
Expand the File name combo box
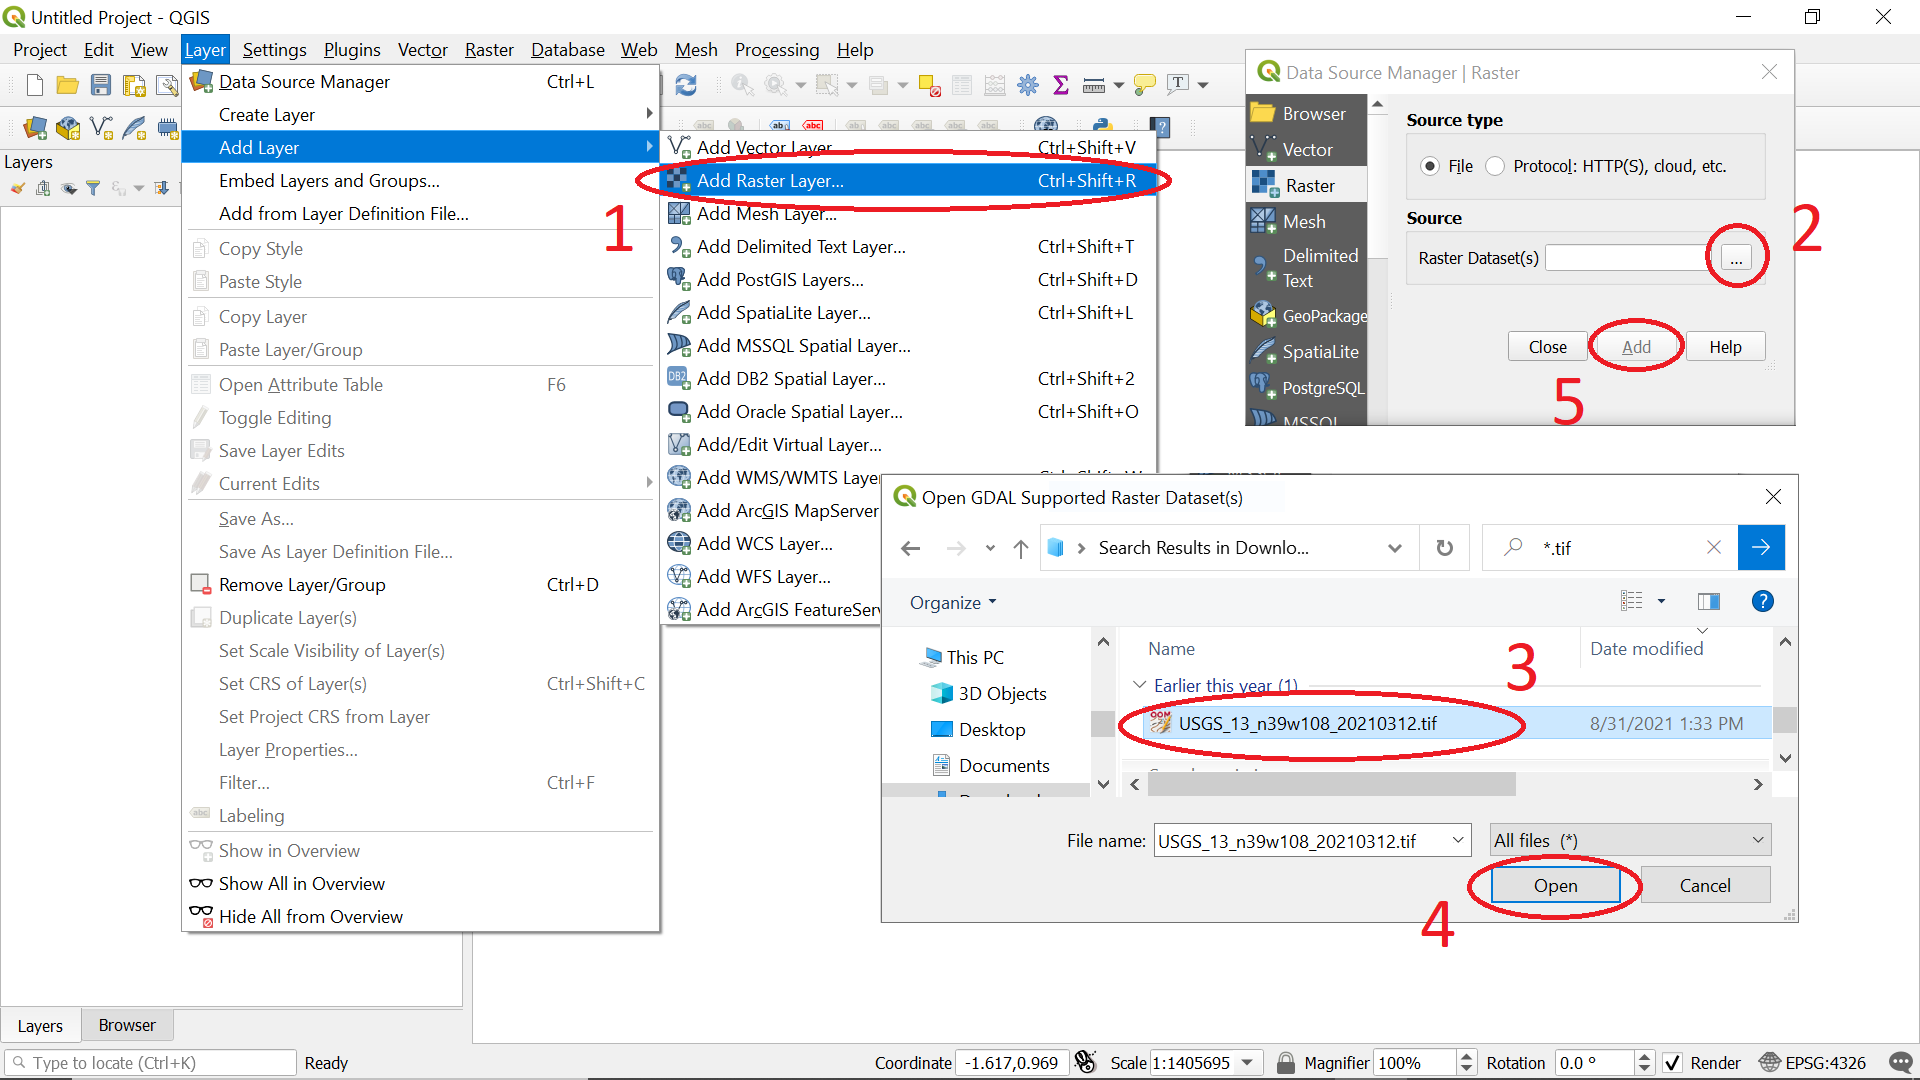point(1458,840)
